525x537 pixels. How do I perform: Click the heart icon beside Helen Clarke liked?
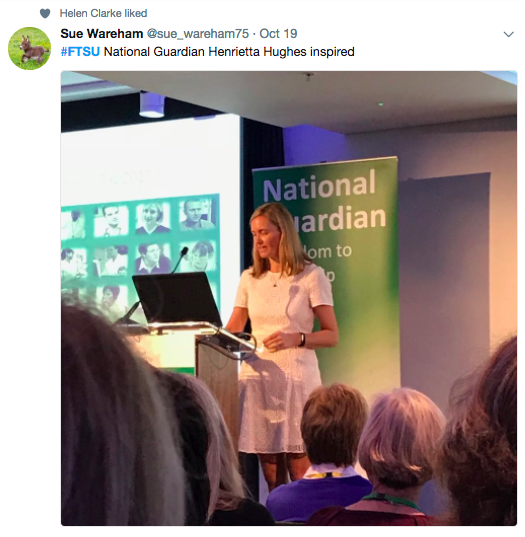point(45,13)
